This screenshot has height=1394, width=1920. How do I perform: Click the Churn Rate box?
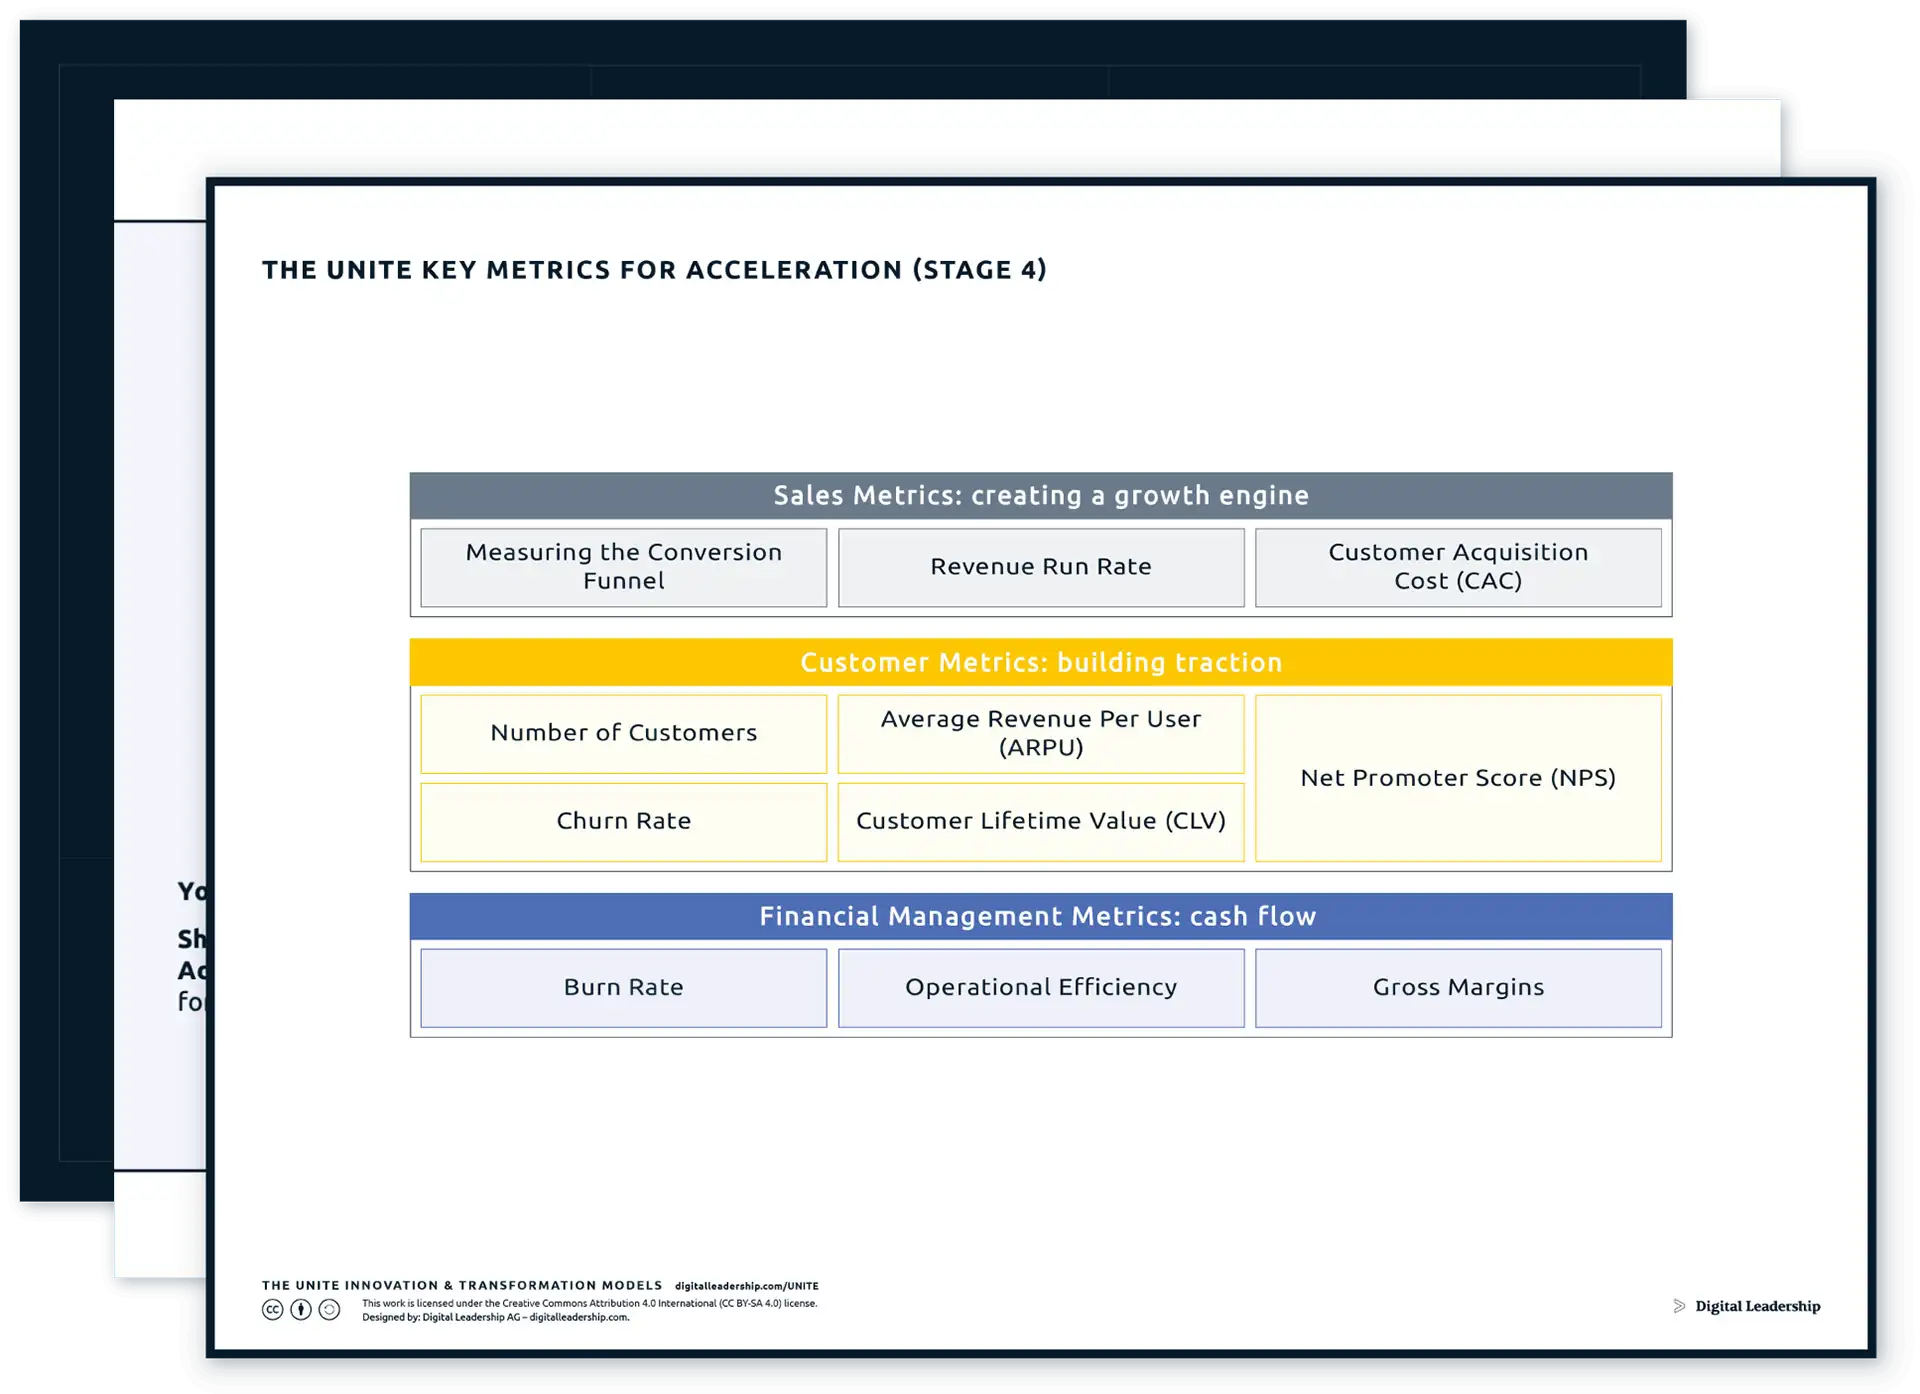pyautogui.click(x=623, y=821)
